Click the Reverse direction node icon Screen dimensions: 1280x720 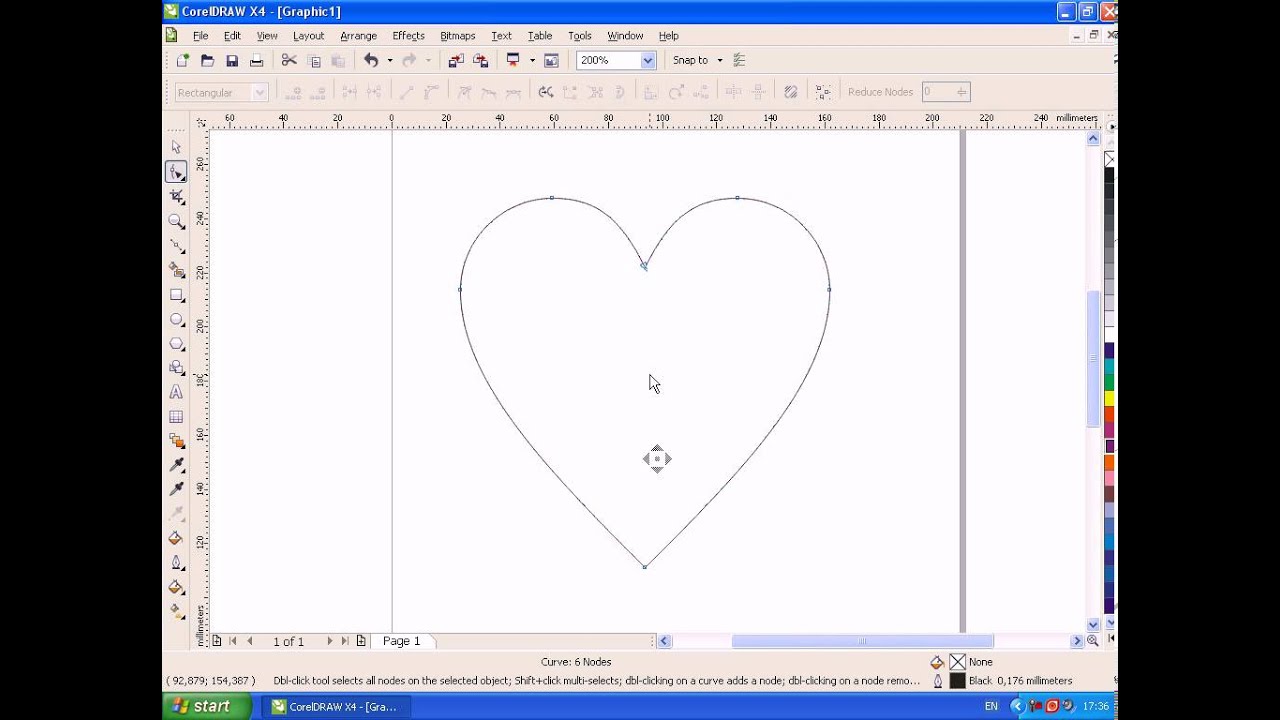(x=546, y=92)
